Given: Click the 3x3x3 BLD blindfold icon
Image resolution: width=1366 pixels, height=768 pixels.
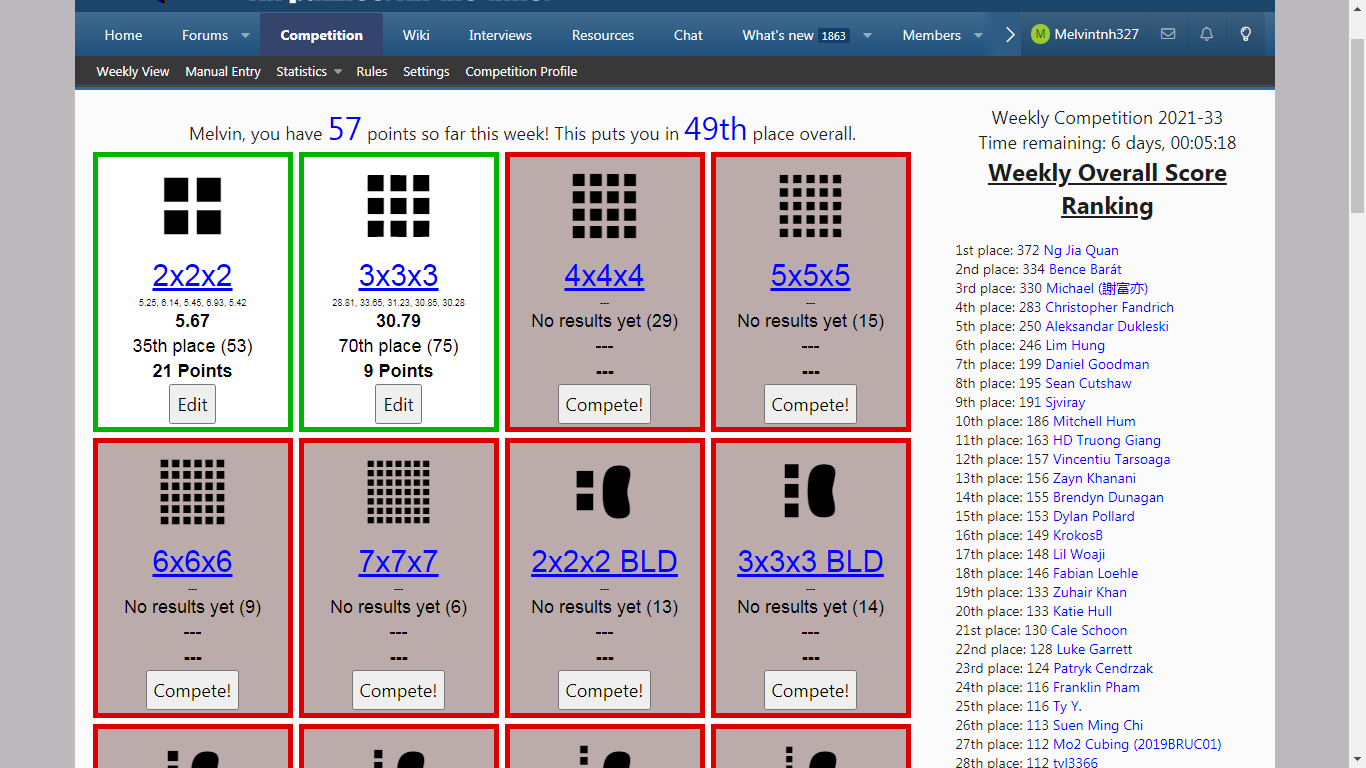Looking at the screenshot, I should (x=810, y=492).
